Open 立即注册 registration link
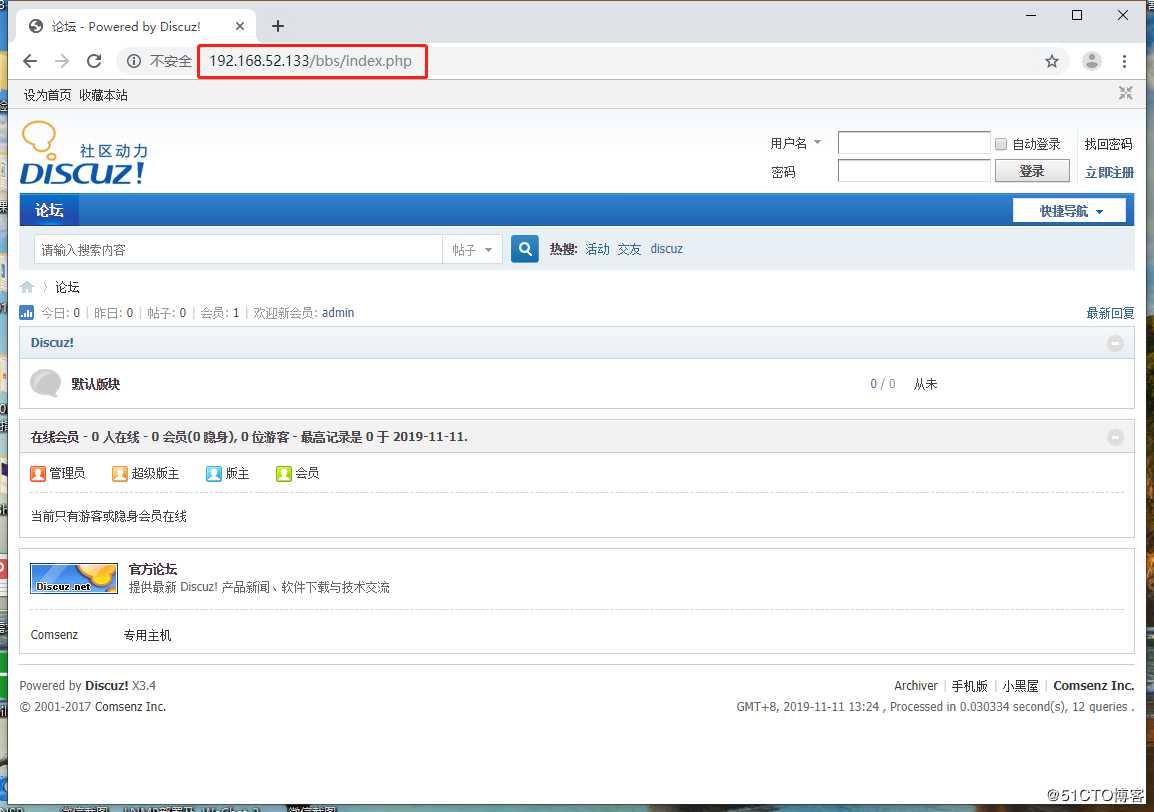 point(1109,172)
